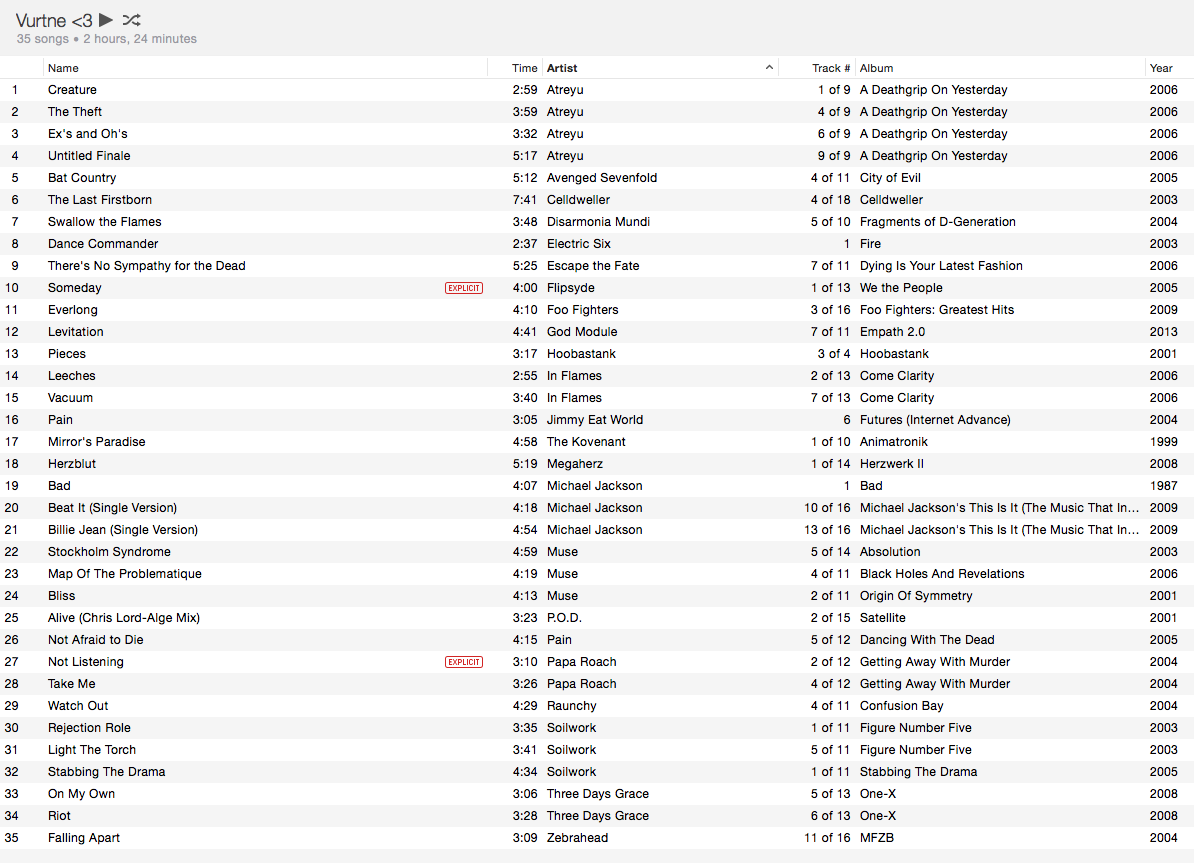Select song Stockholm Syndrome
The image size is (1194, 863).
[109, 552]
